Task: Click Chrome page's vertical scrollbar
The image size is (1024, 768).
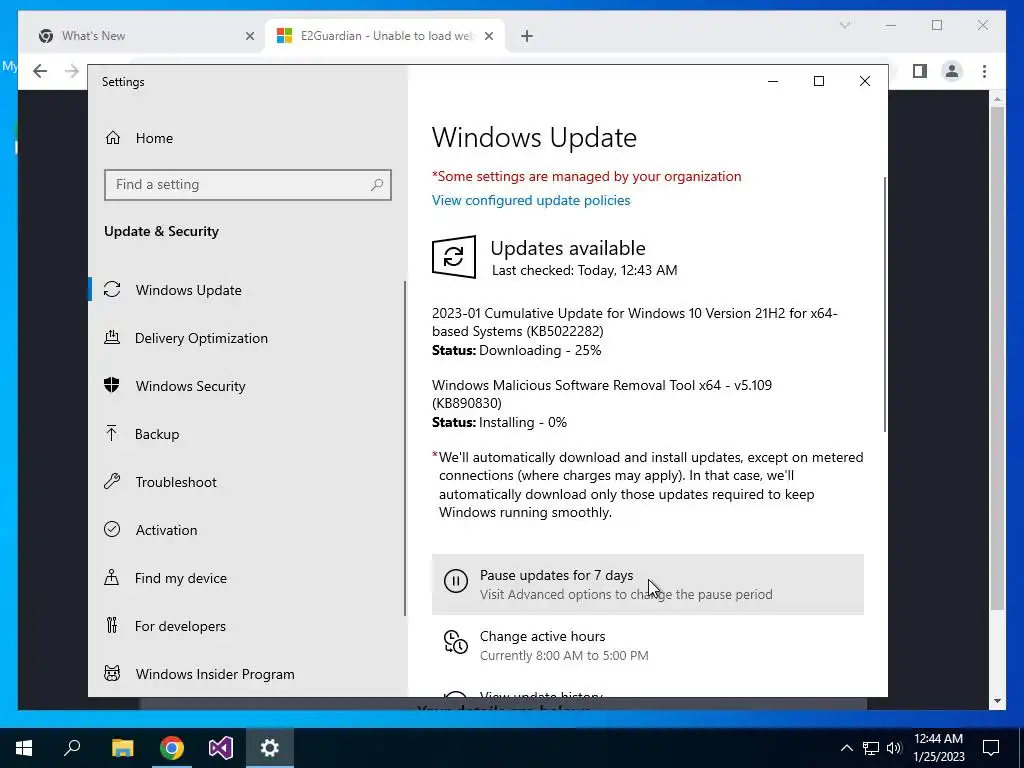Action: click(997, 358)
